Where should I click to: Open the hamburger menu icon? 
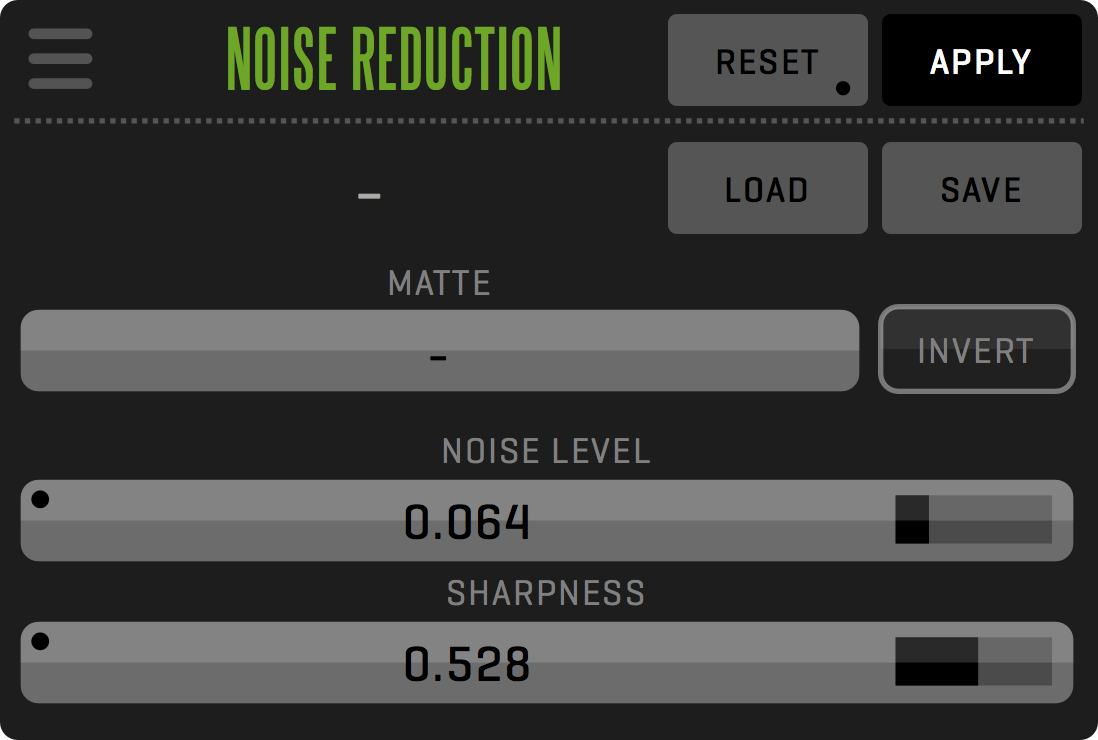pyautogui.click(x=60, y=59)
